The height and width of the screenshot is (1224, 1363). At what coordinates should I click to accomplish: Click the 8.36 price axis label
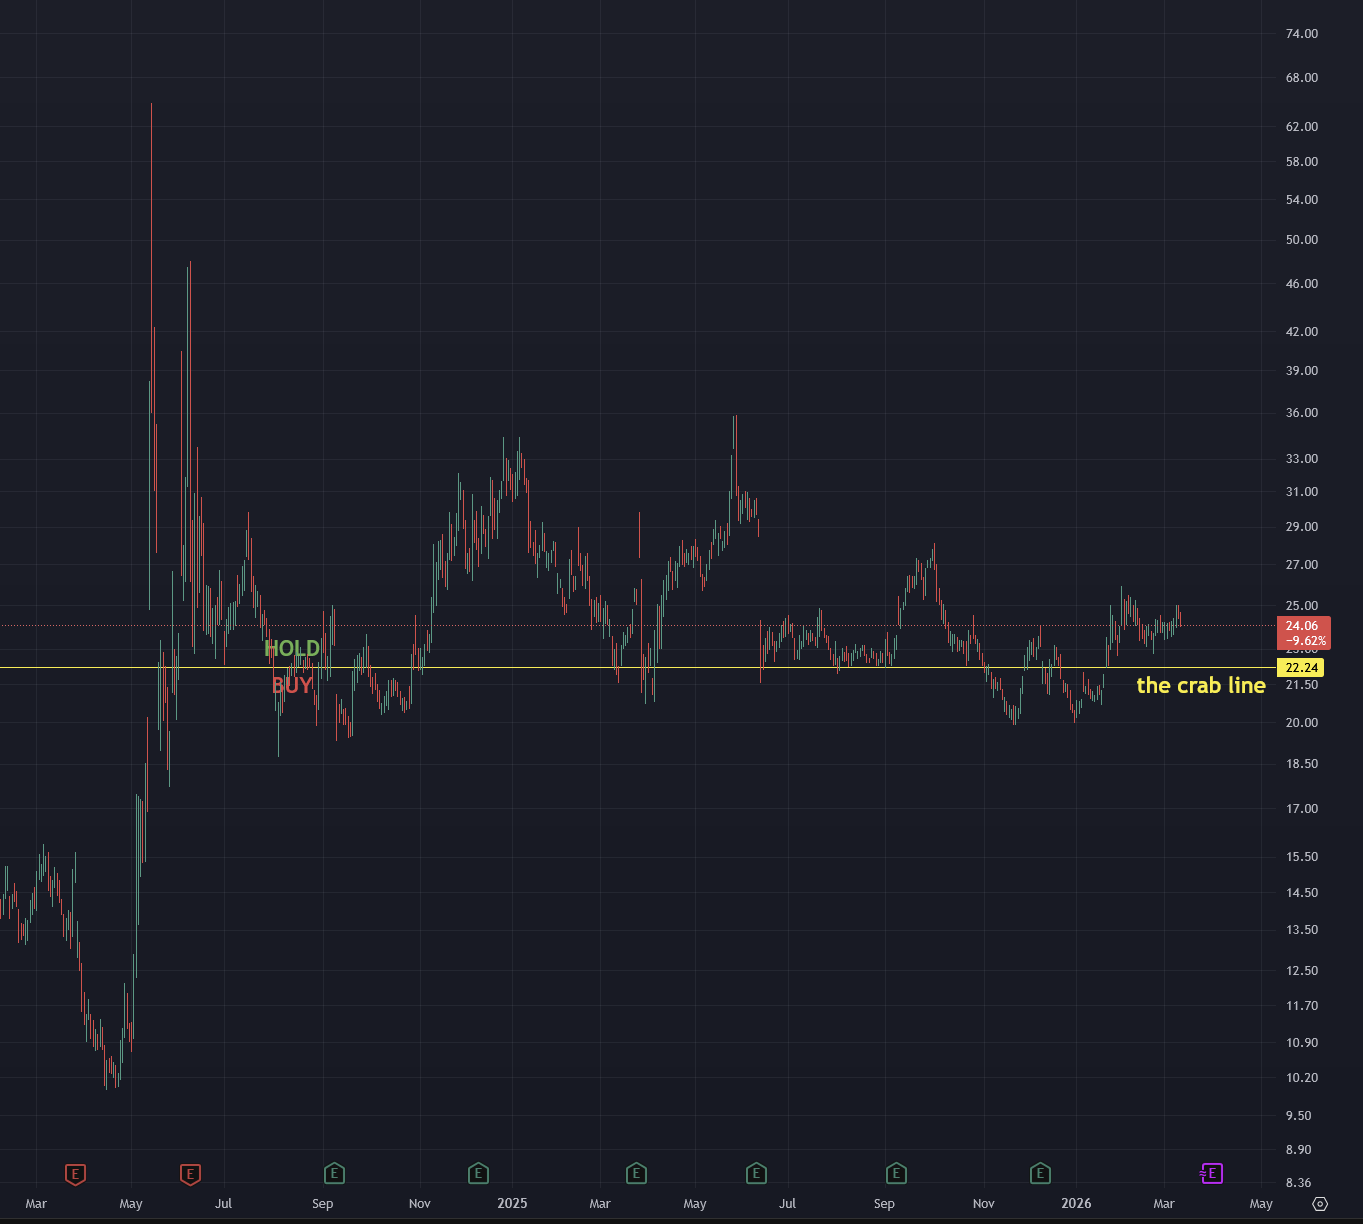pyautogui.click(x=1299, y=1183)
